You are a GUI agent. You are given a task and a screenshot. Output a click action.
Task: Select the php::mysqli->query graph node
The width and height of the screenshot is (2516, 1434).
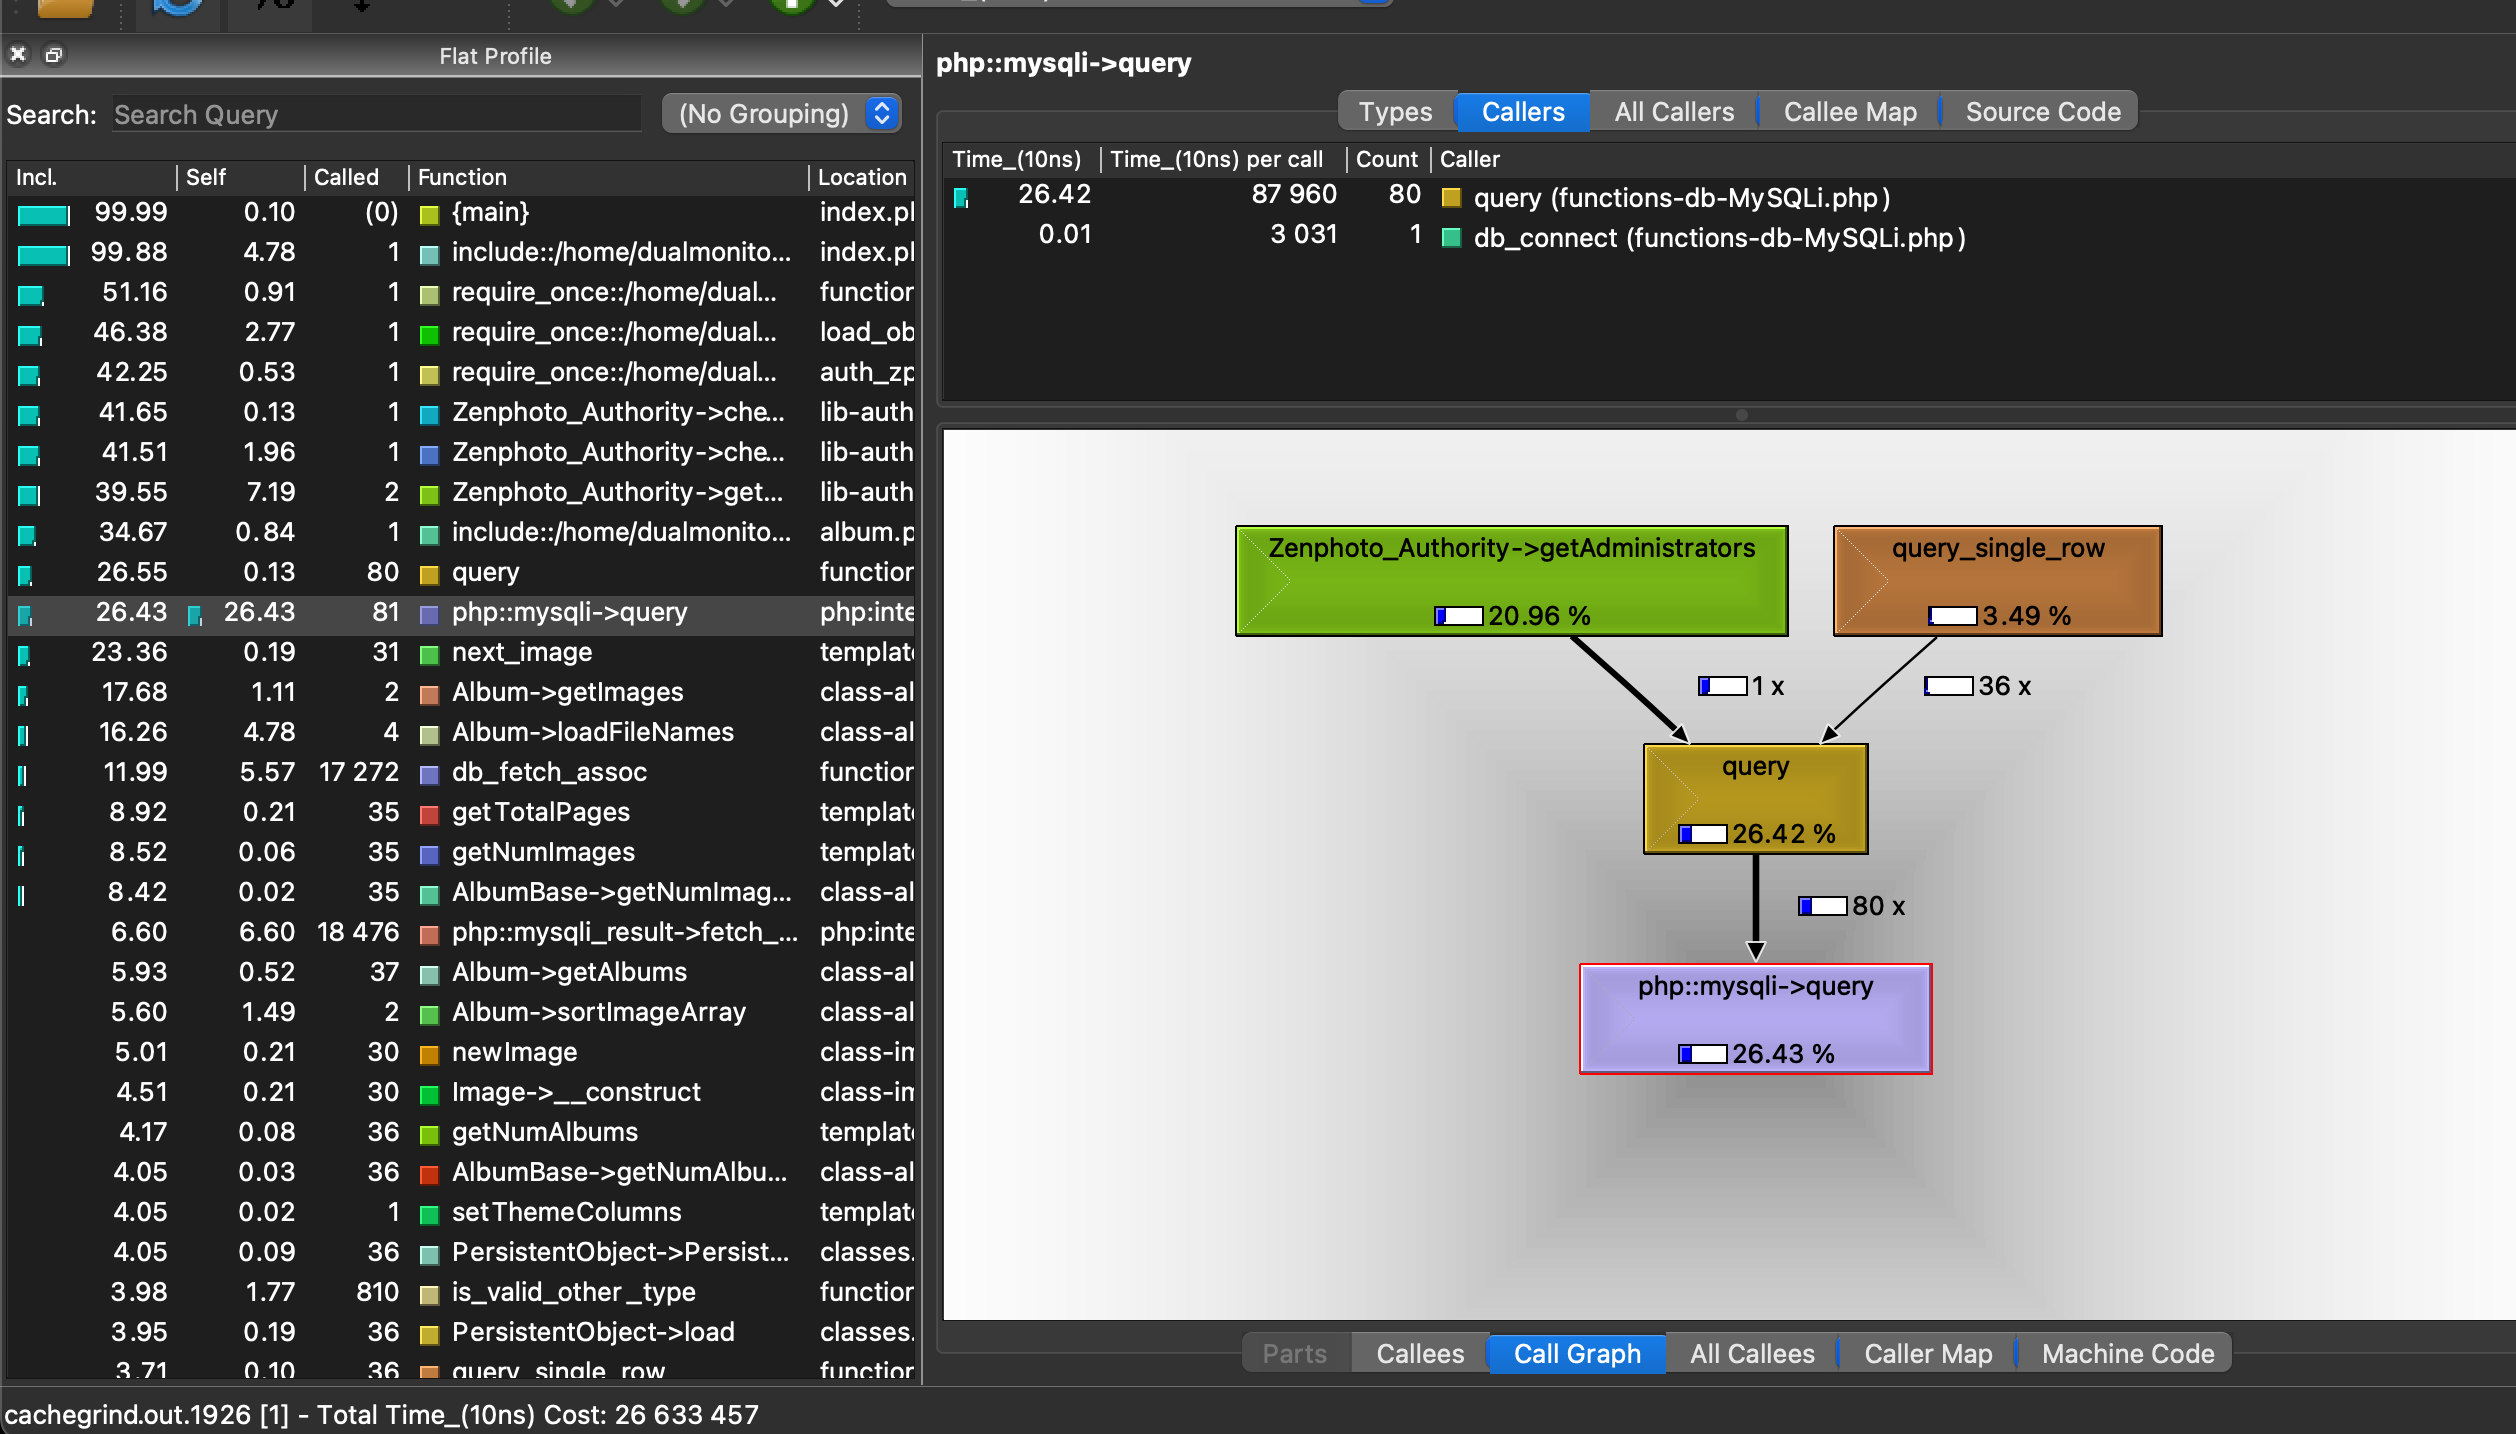click(1755, 1018)
